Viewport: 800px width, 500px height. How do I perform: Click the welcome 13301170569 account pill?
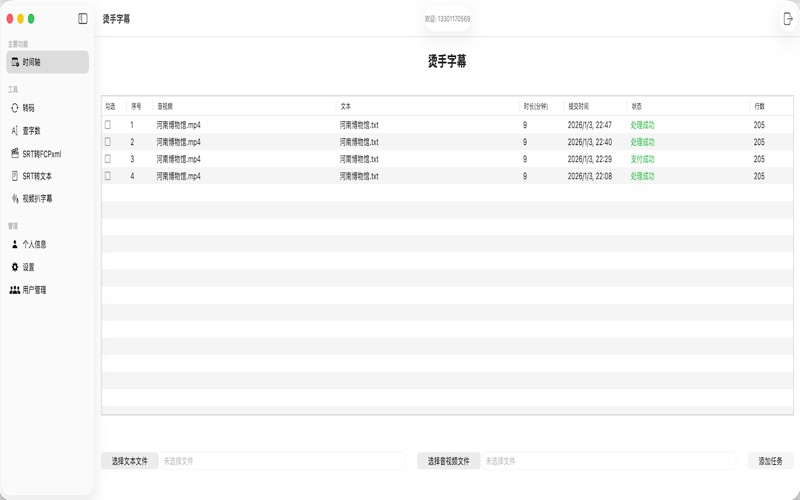447,19
